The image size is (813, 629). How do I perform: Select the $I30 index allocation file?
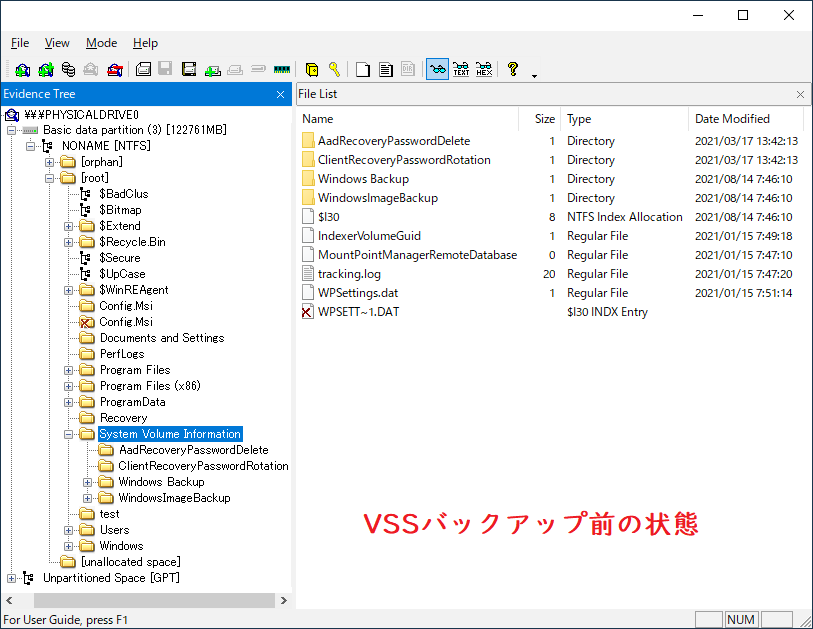click(329, 217)
